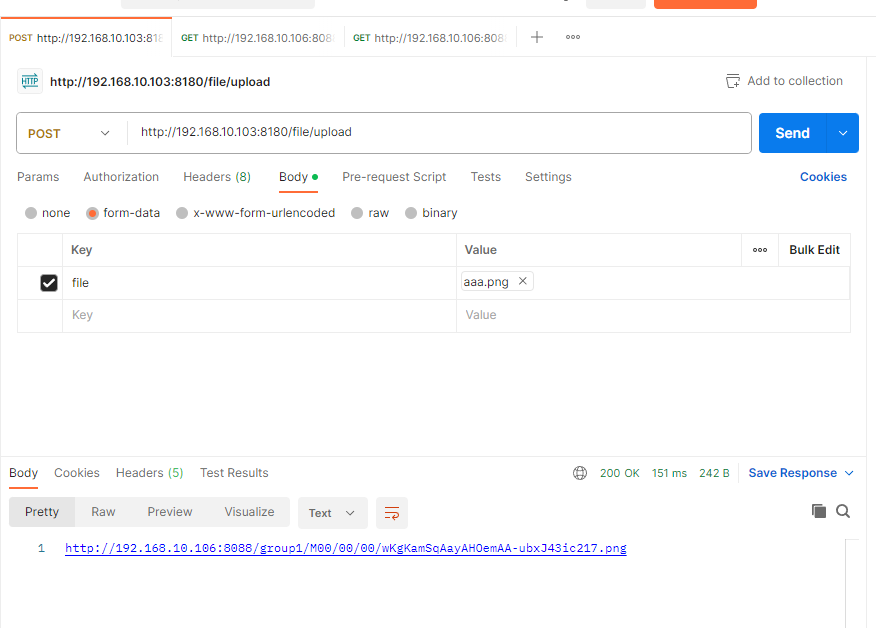Expand Save Response options
This screenshot has width=876, height=628.
(x=849, y=473)
